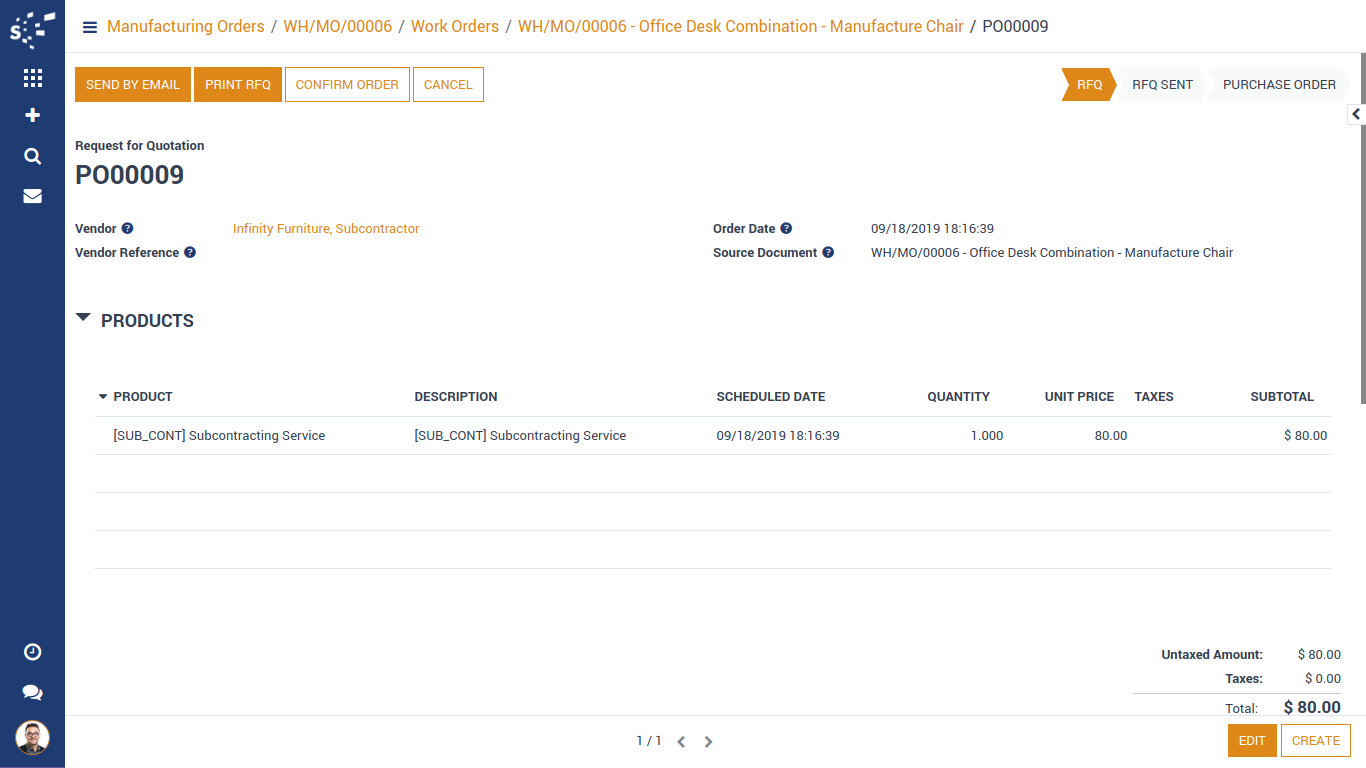Click the Vendor help question icon
The image size is (1366, 768).
tap(128, 229)
